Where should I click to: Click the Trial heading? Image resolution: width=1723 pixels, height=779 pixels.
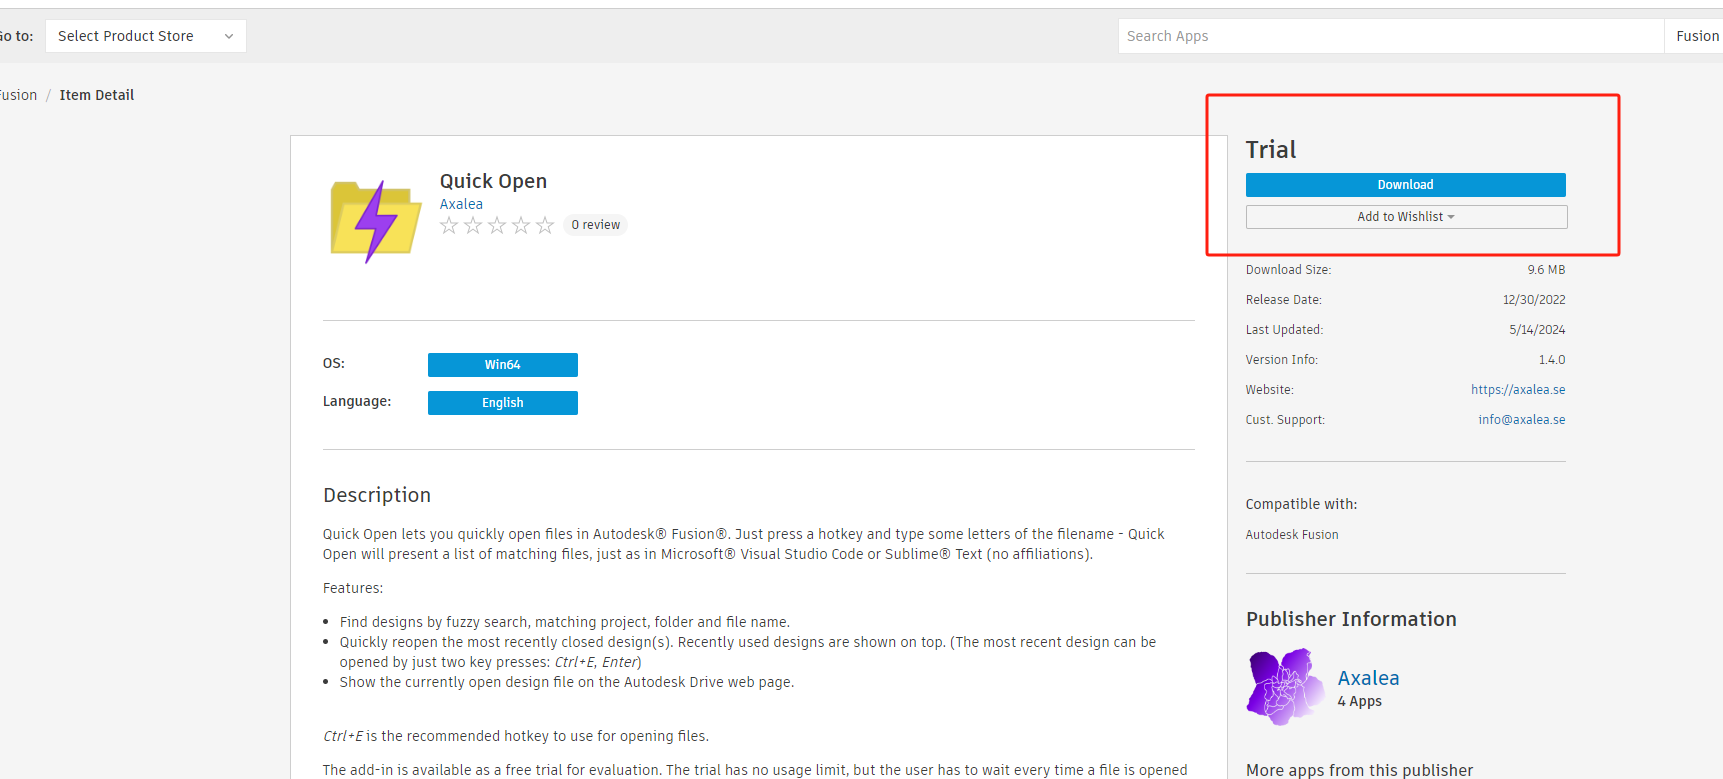(x=1271, y=150)
